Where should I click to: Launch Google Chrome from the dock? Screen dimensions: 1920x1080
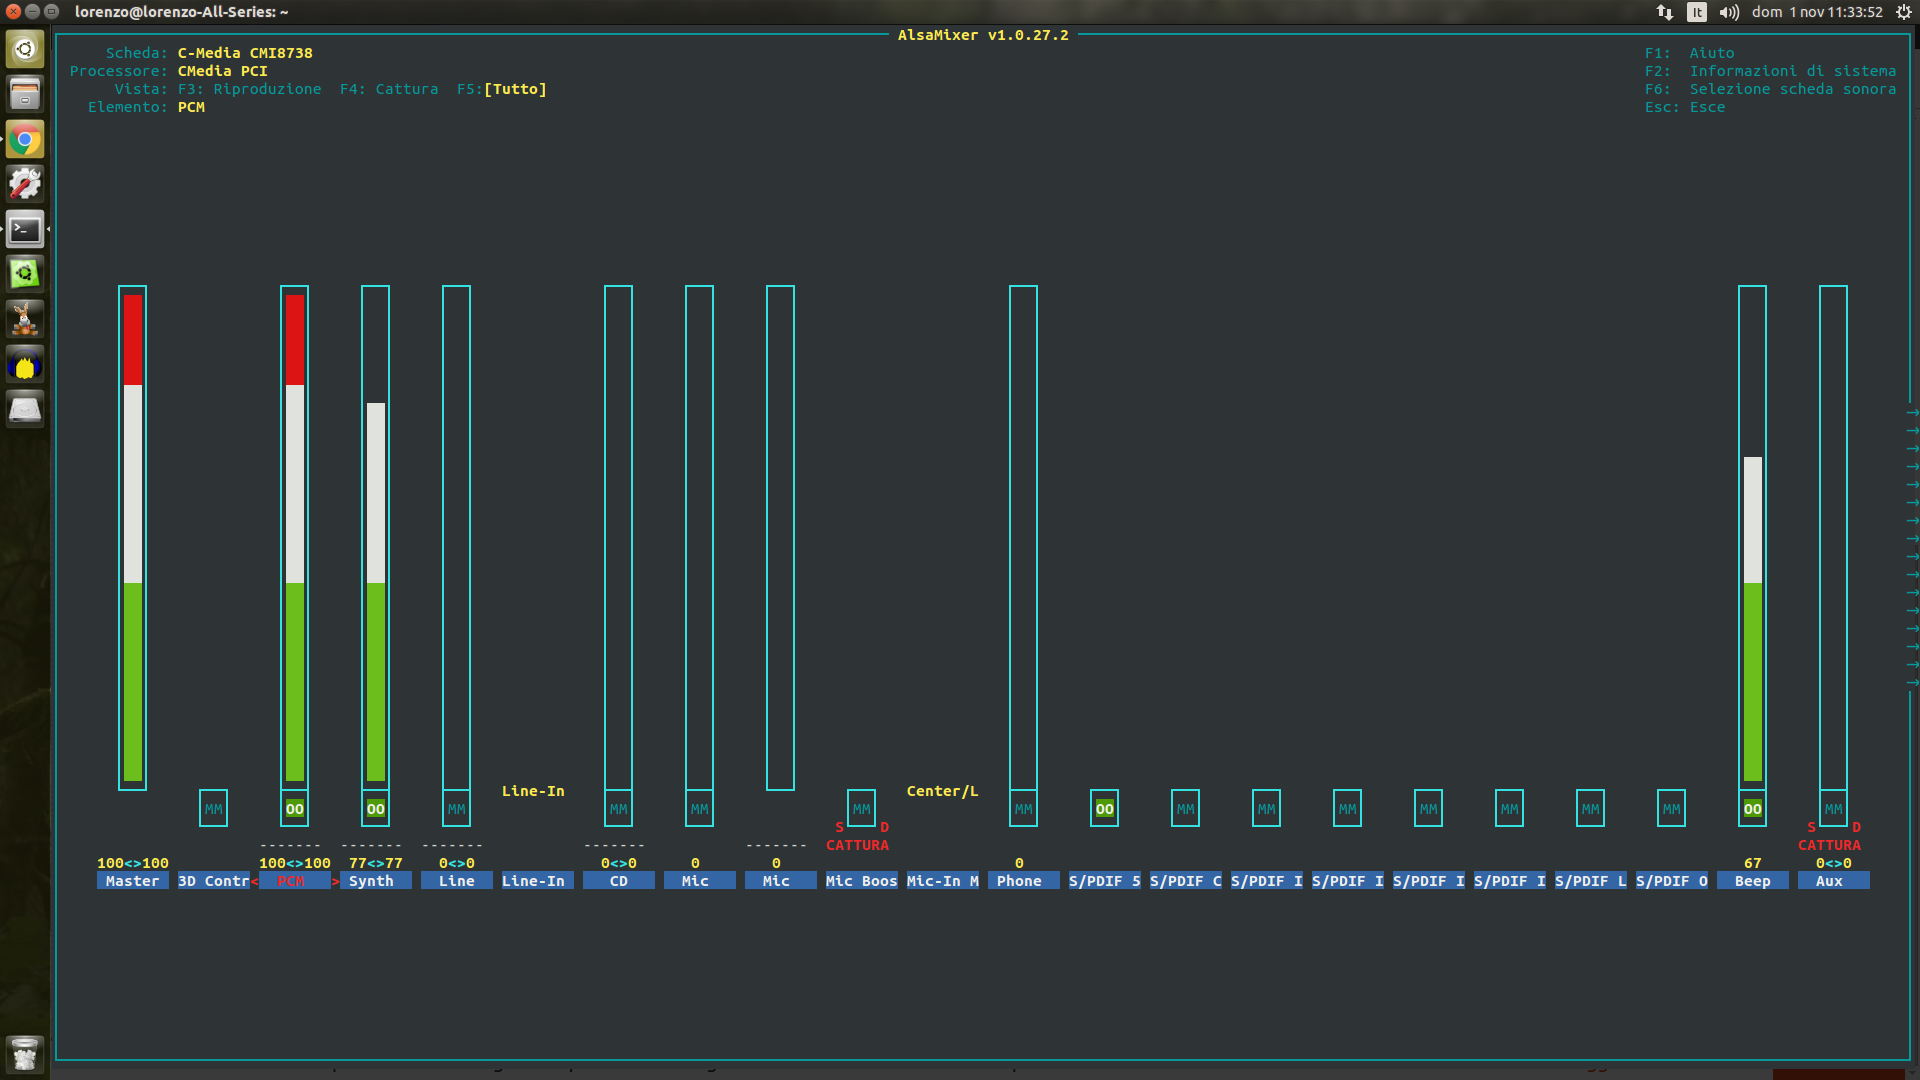pos(25,139)
